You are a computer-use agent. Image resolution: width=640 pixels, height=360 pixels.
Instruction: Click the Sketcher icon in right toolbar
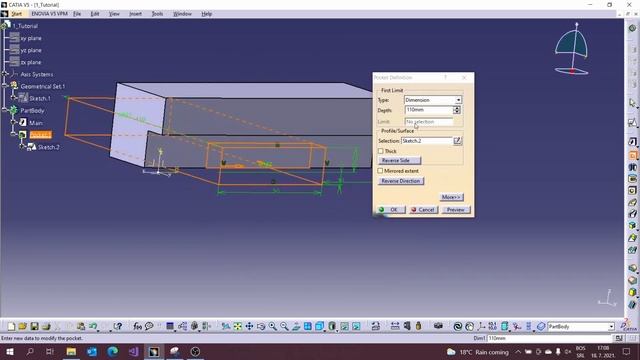tap(632, 122)
